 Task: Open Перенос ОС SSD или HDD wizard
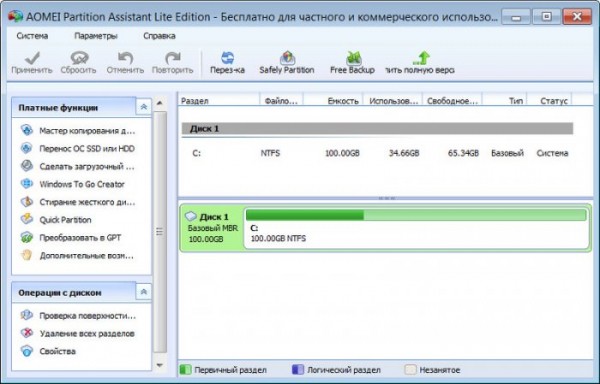[x=87, y=148]
